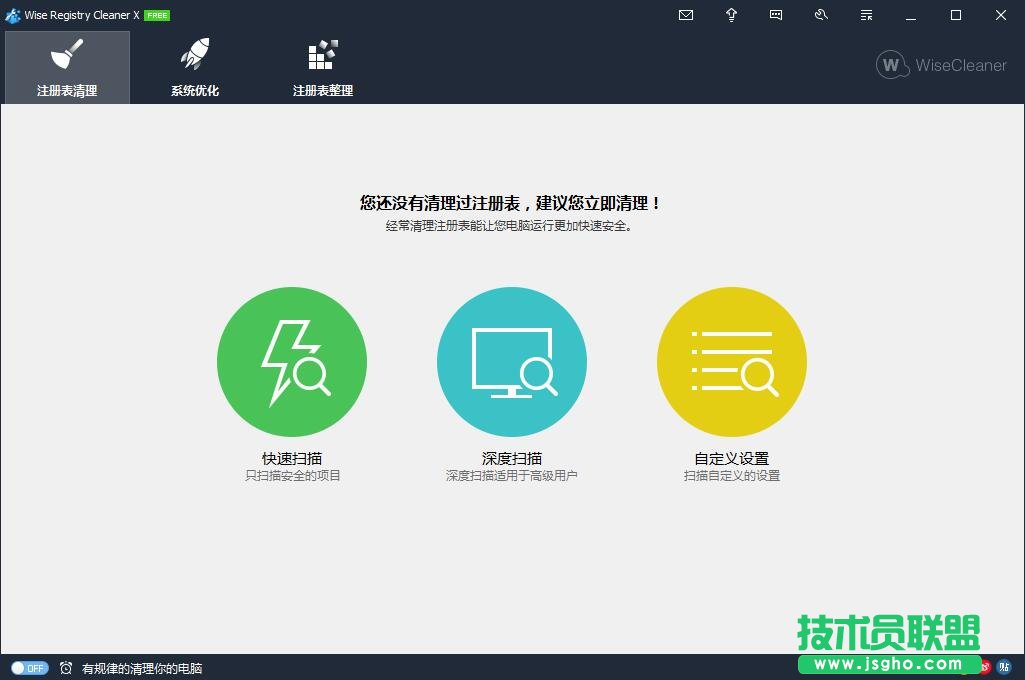Select the Deep Scan (深度扫描) teal icon

(511, 361)
